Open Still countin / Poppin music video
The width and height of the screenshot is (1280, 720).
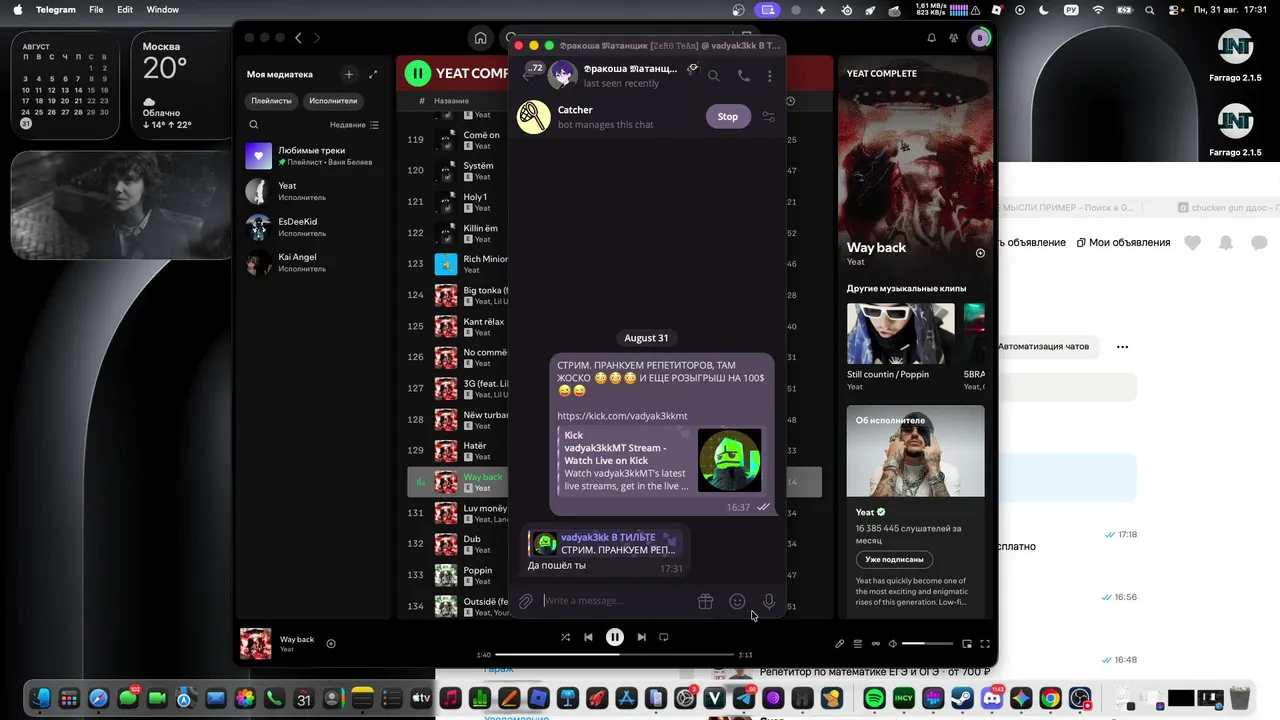[901, 334]
